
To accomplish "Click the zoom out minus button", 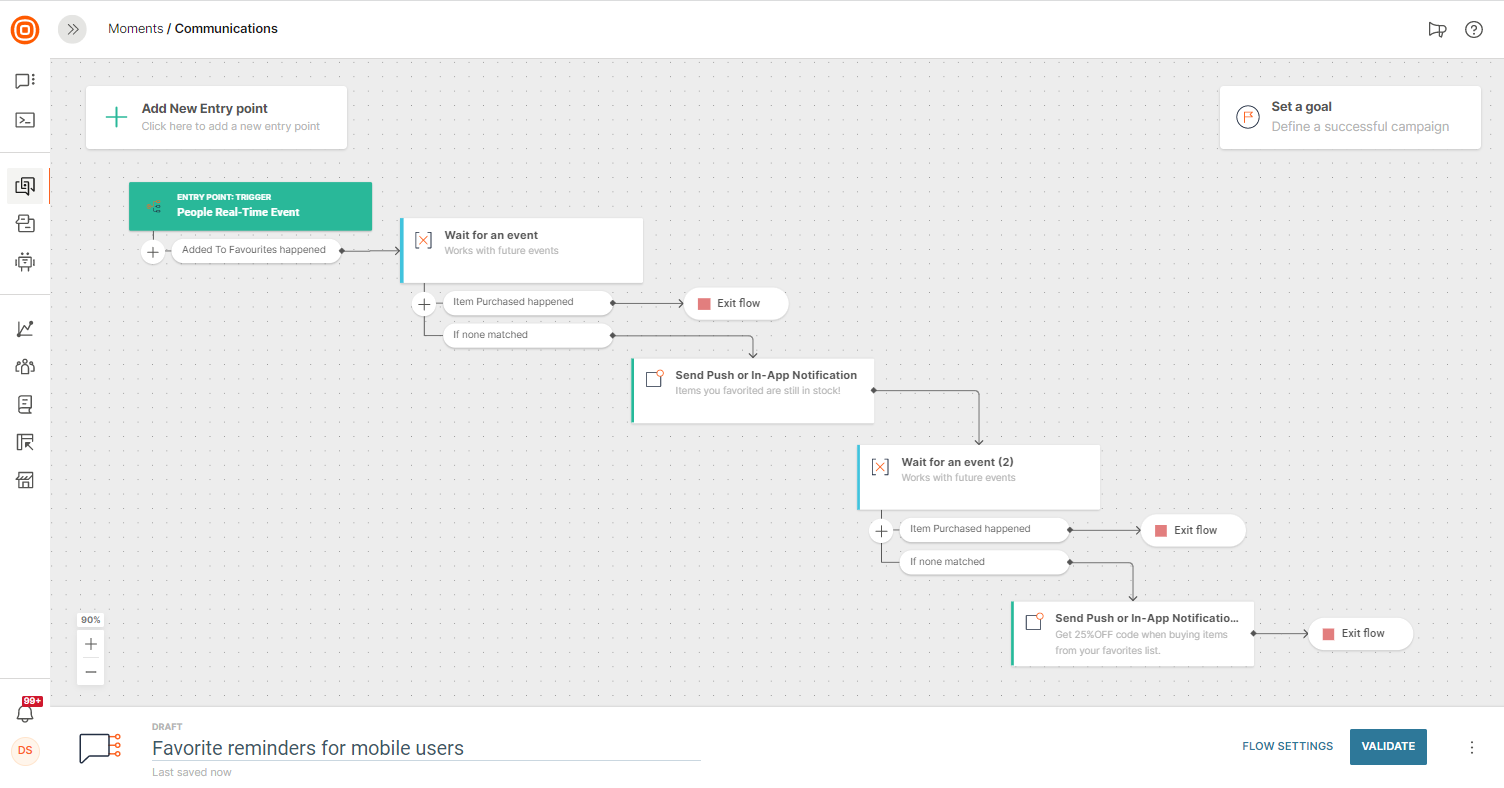I will [x=91, y=672].
